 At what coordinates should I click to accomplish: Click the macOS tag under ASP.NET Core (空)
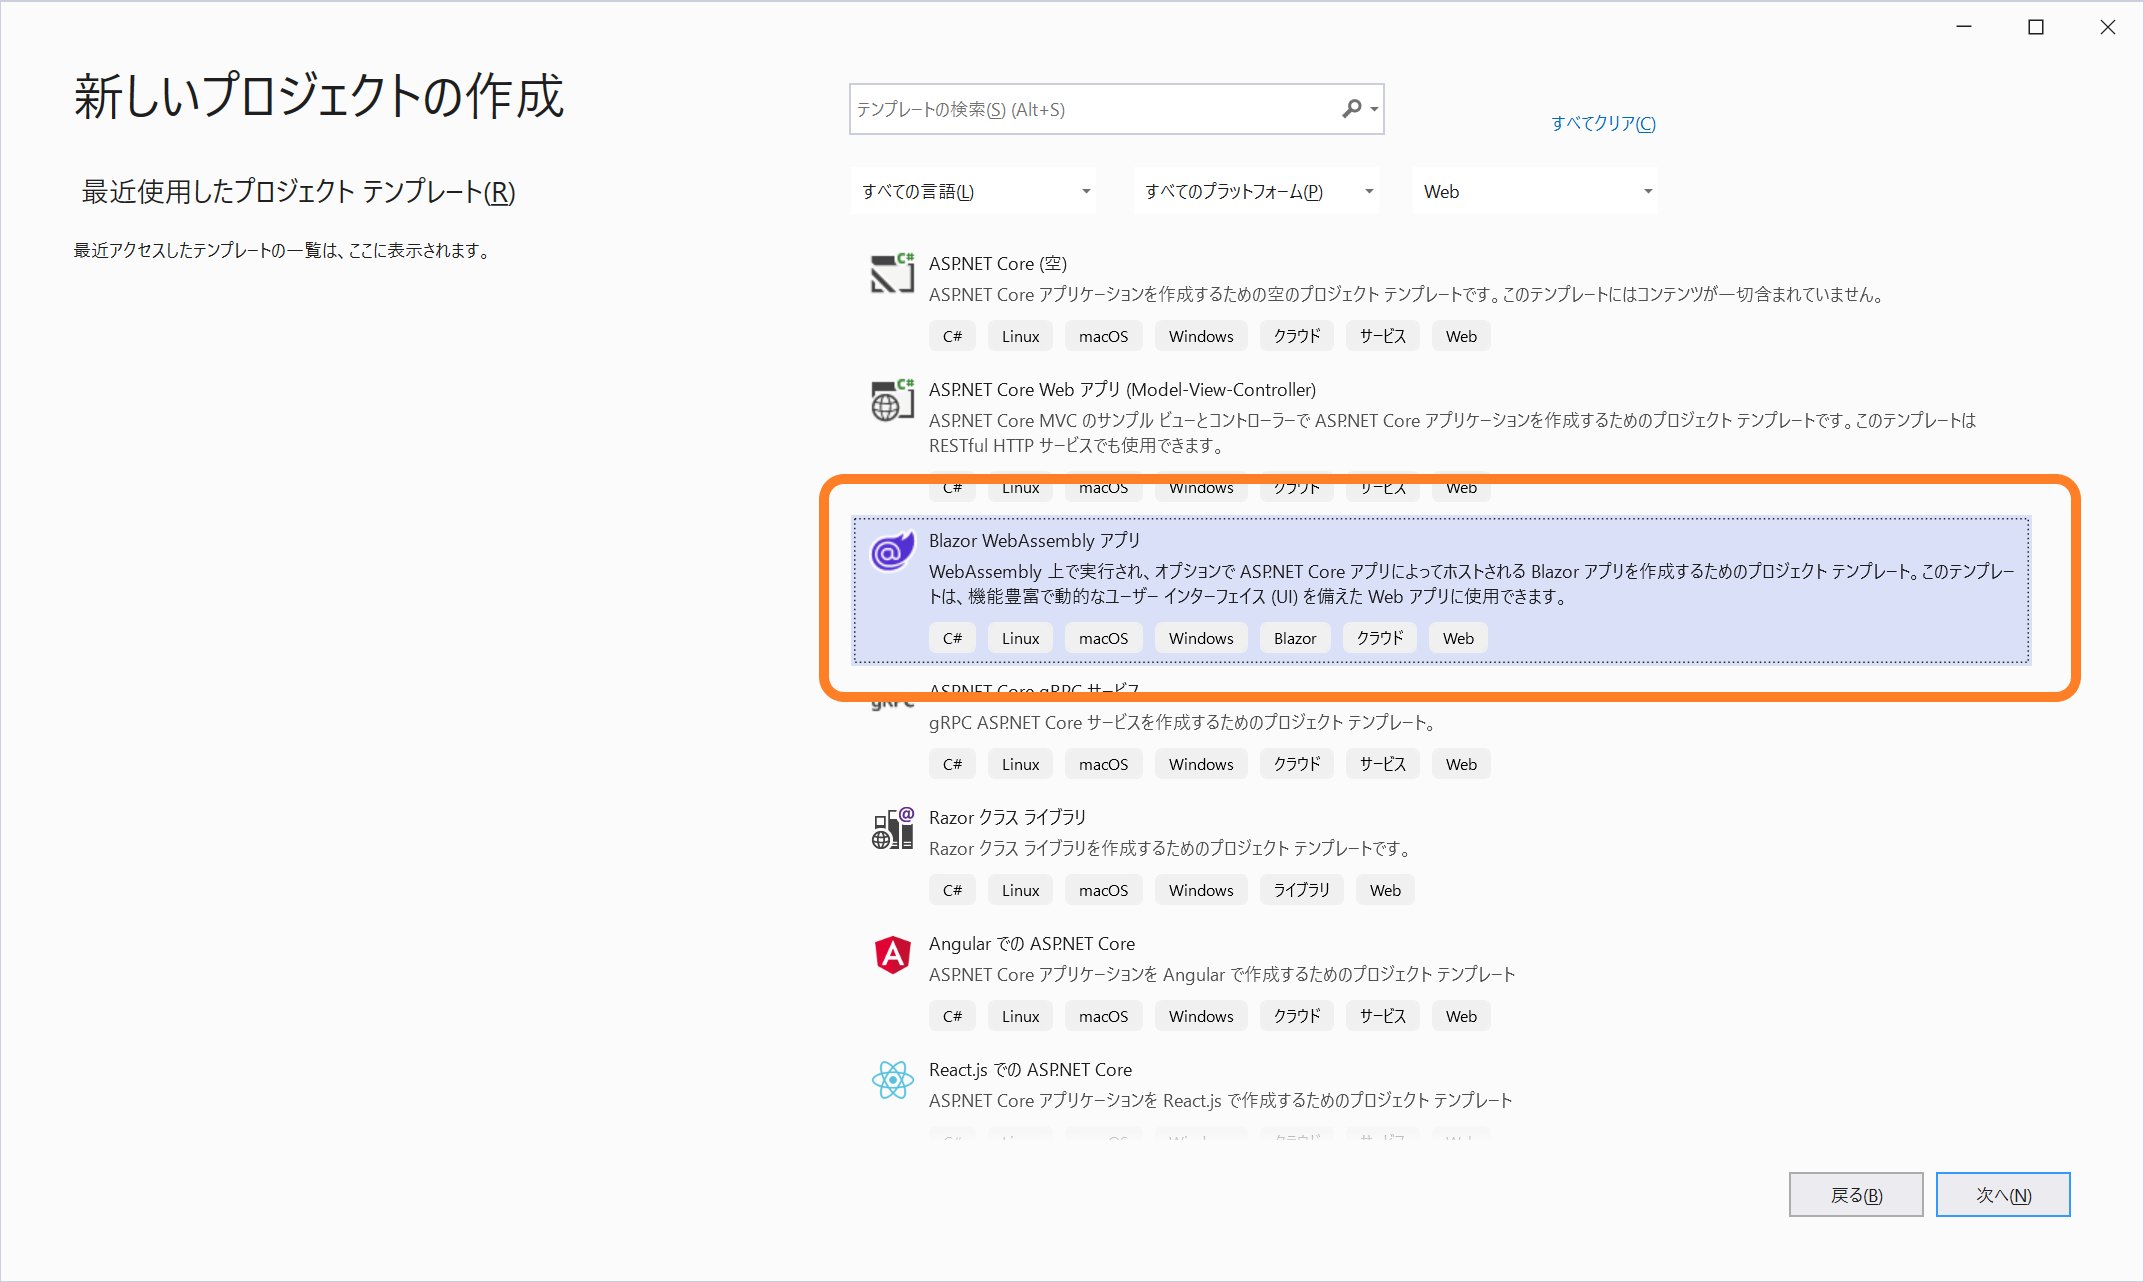(1103, 336)
